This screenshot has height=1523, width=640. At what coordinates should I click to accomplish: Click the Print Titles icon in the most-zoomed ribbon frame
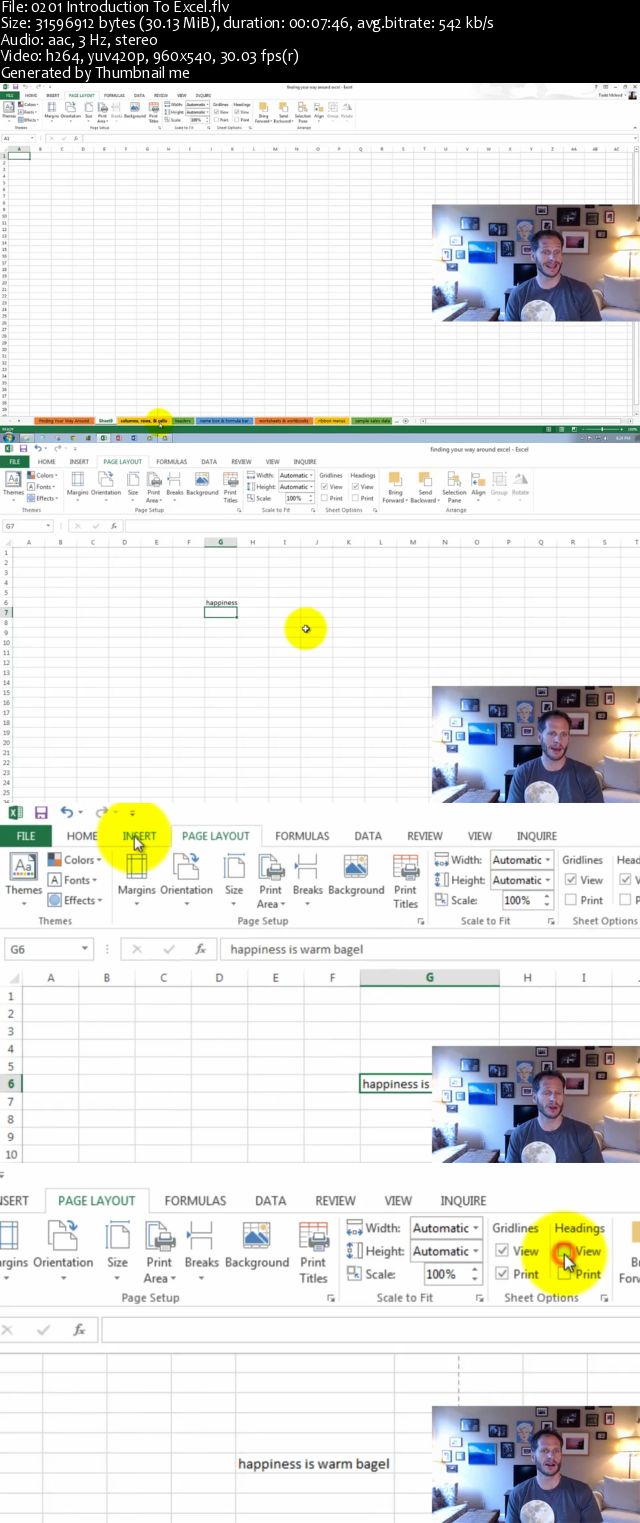click(314, 1237)
